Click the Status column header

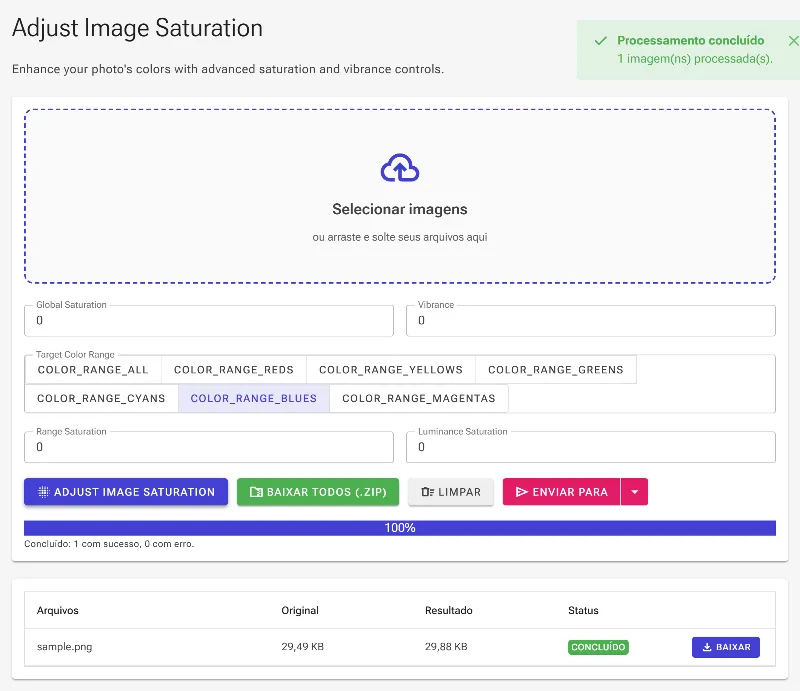coord(583,610)
